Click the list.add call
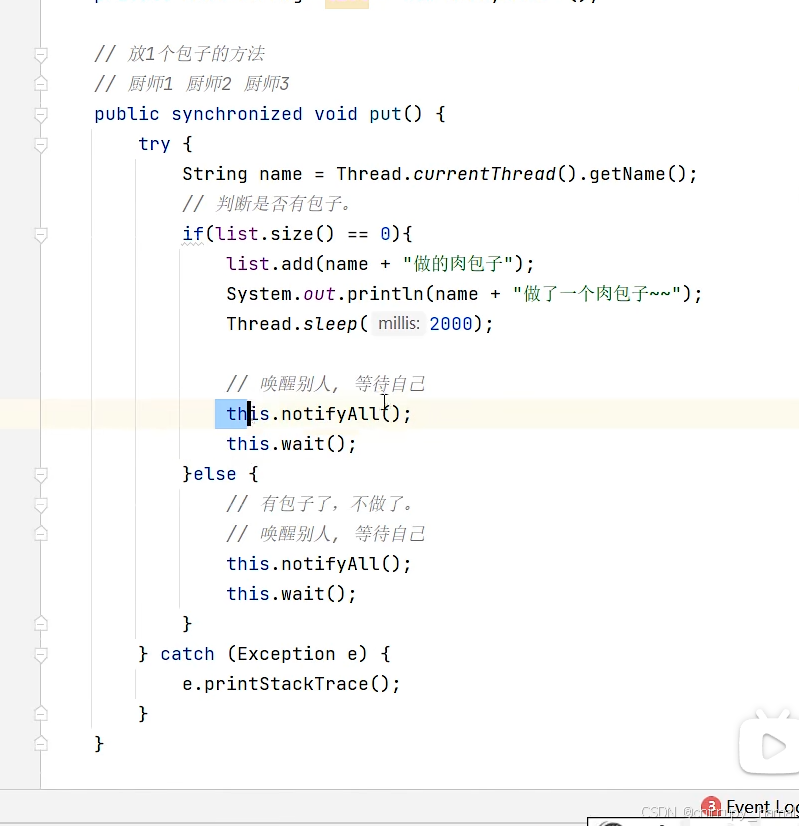Screen dimensions: 799x826 (x=270, y=263)
